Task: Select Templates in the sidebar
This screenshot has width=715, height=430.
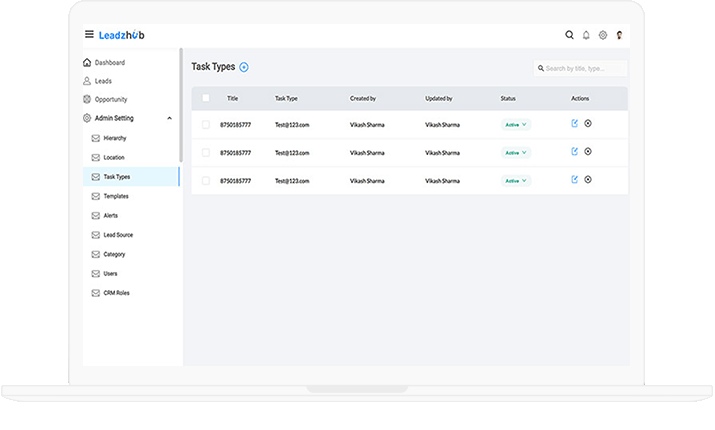Action: [x=116, y=196]
